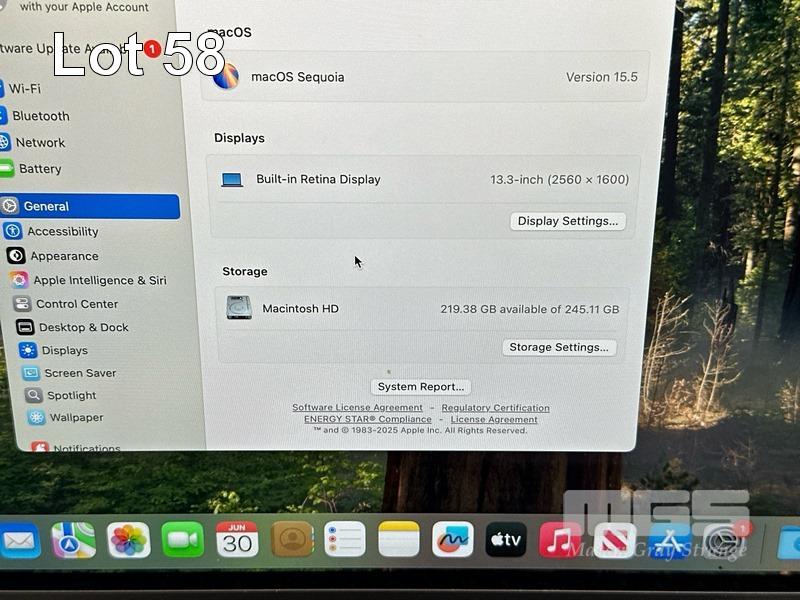Open Maps app in the Dock
800x600 pixels.
tap(74, 540)
